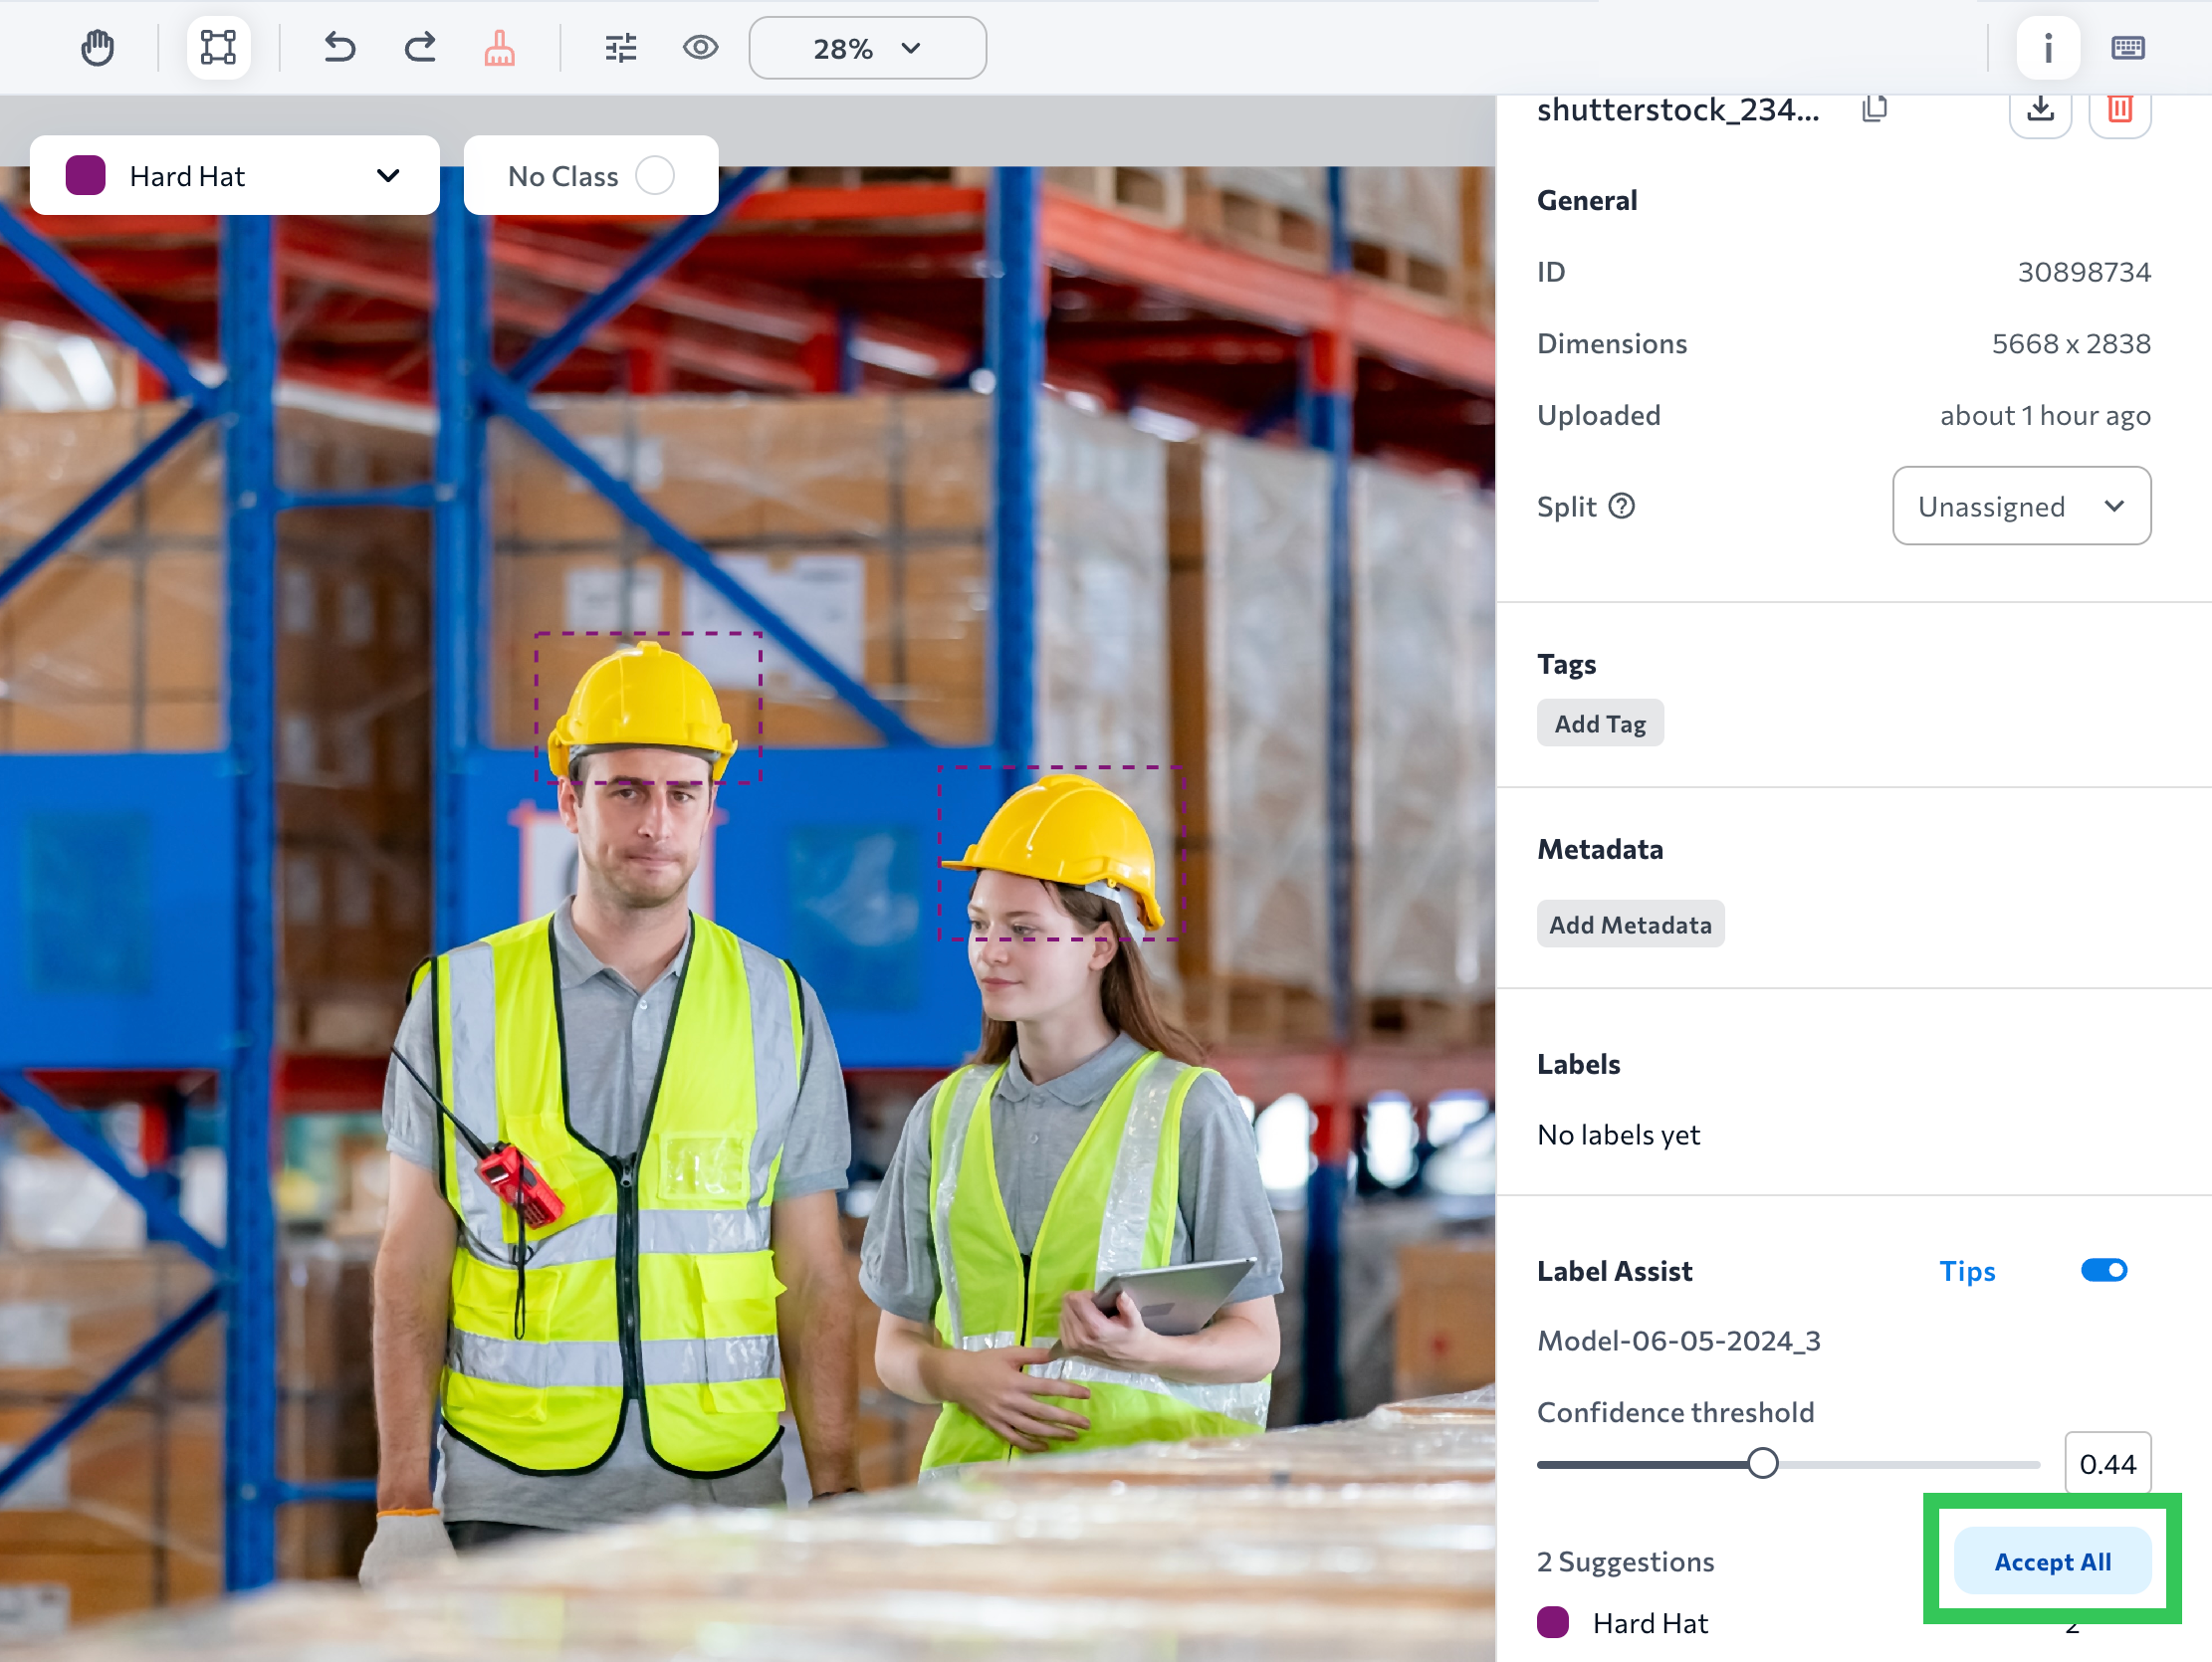Click the undo arrow icon
The height and width of the screenshot is (1662, 2212).
(x=339, y=48)
